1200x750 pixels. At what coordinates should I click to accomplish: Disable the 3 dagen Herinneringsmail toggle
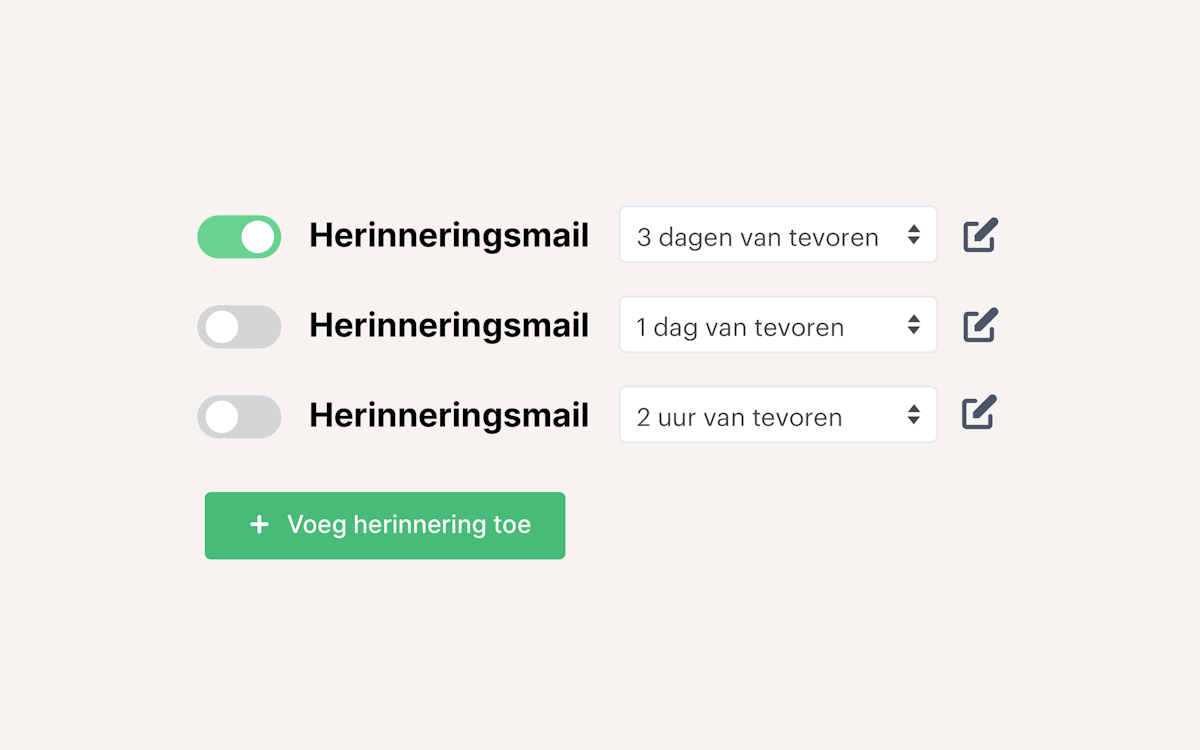tap(239, 237)
